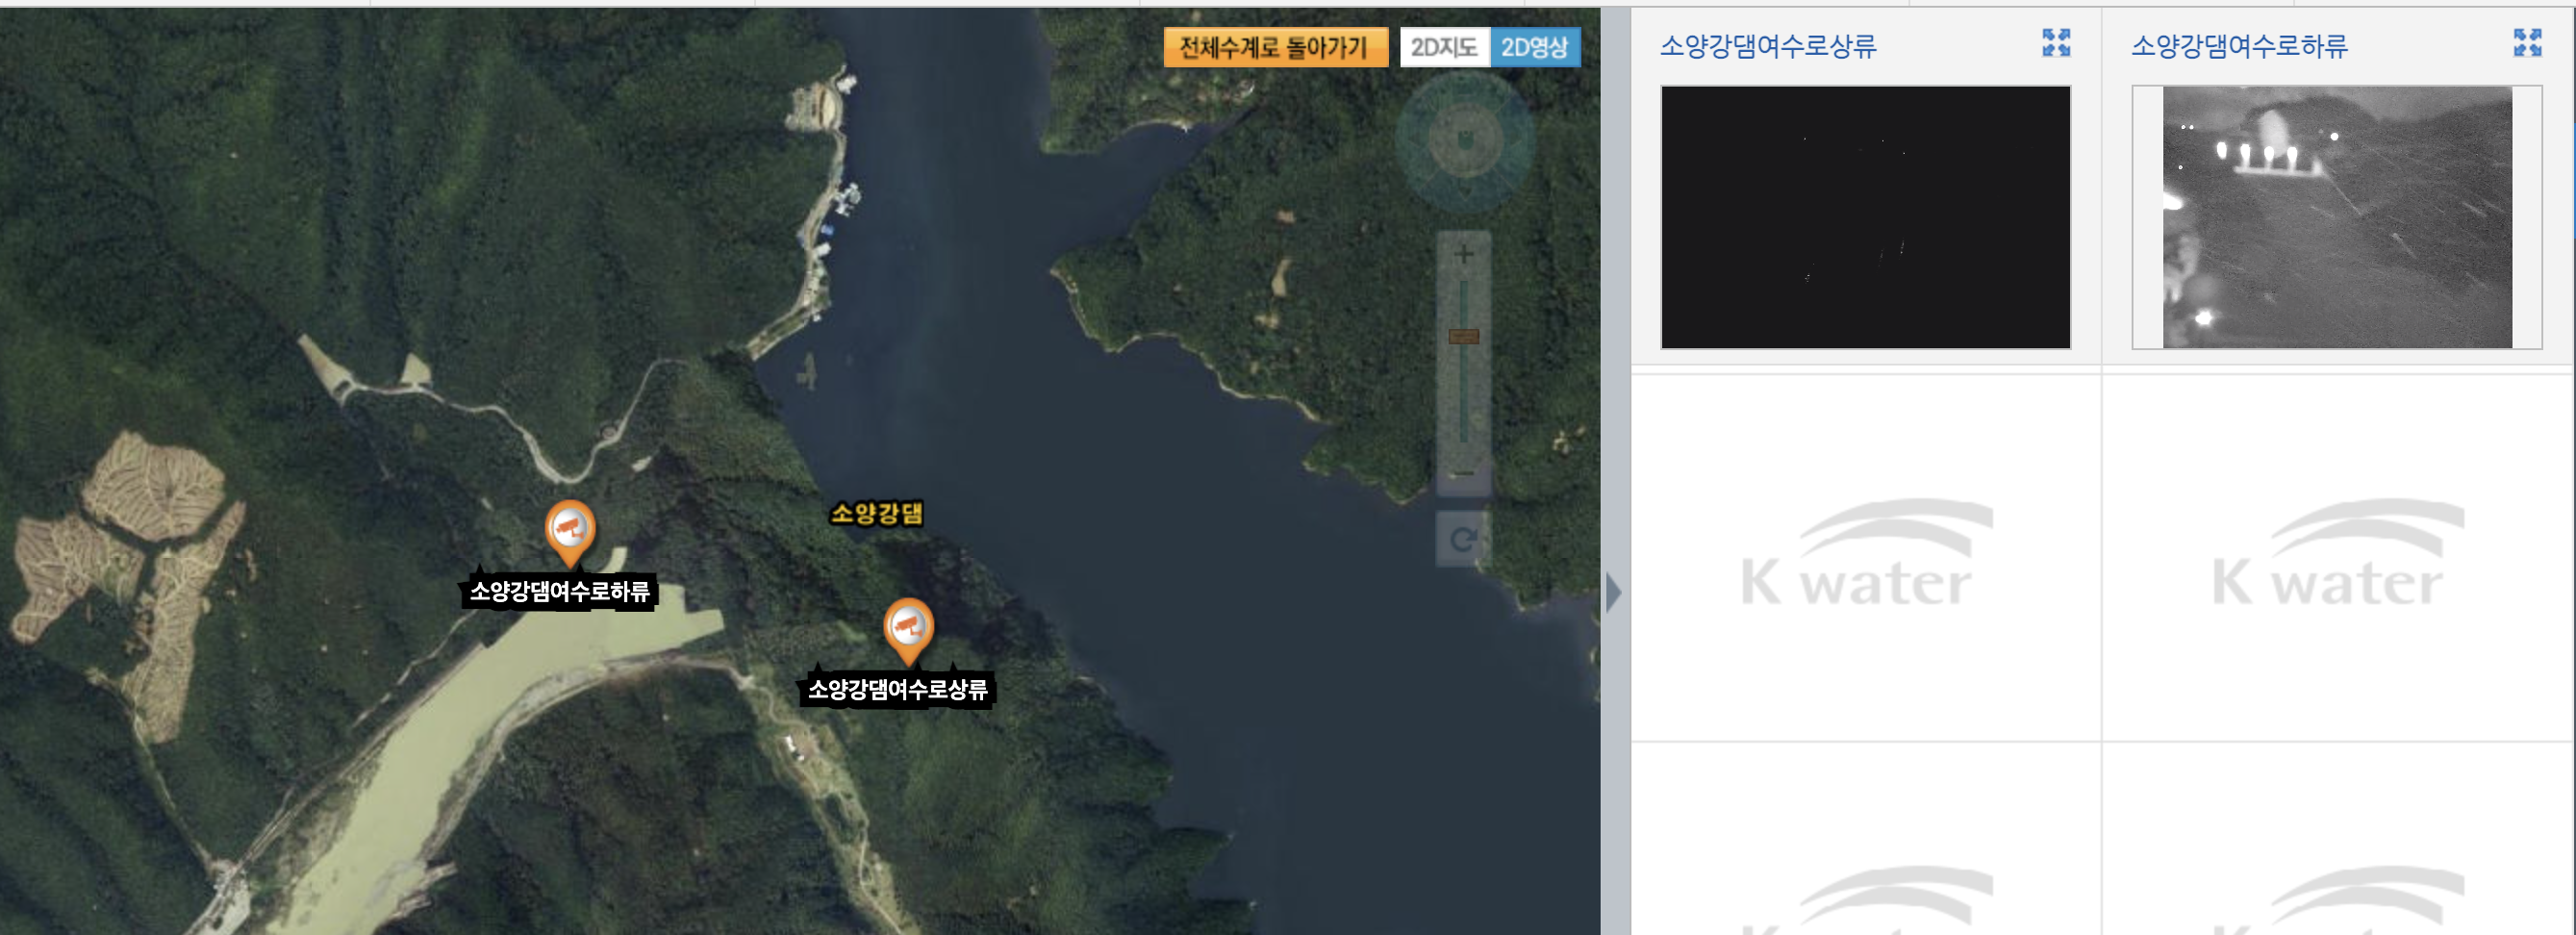Click the 전체수계로 돌아가기 button
The height and width of the screenshot is (935, 2576).
[x=1275, y=47]
